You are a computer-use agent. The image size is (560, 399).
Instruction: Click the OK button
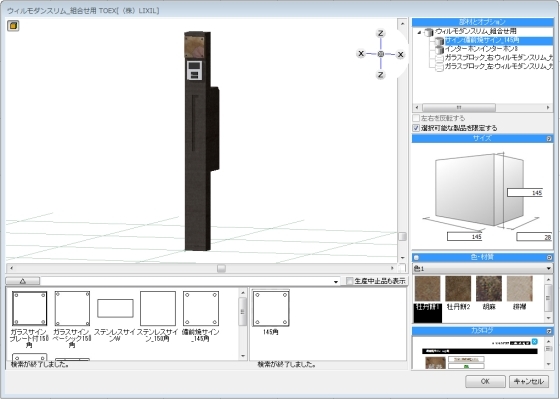[485, 381]
